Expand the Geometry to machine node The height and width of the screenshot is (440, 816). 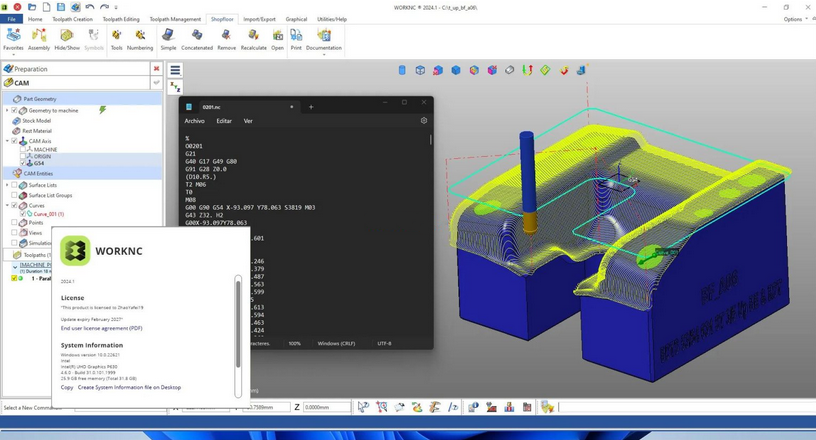[7, 110]
